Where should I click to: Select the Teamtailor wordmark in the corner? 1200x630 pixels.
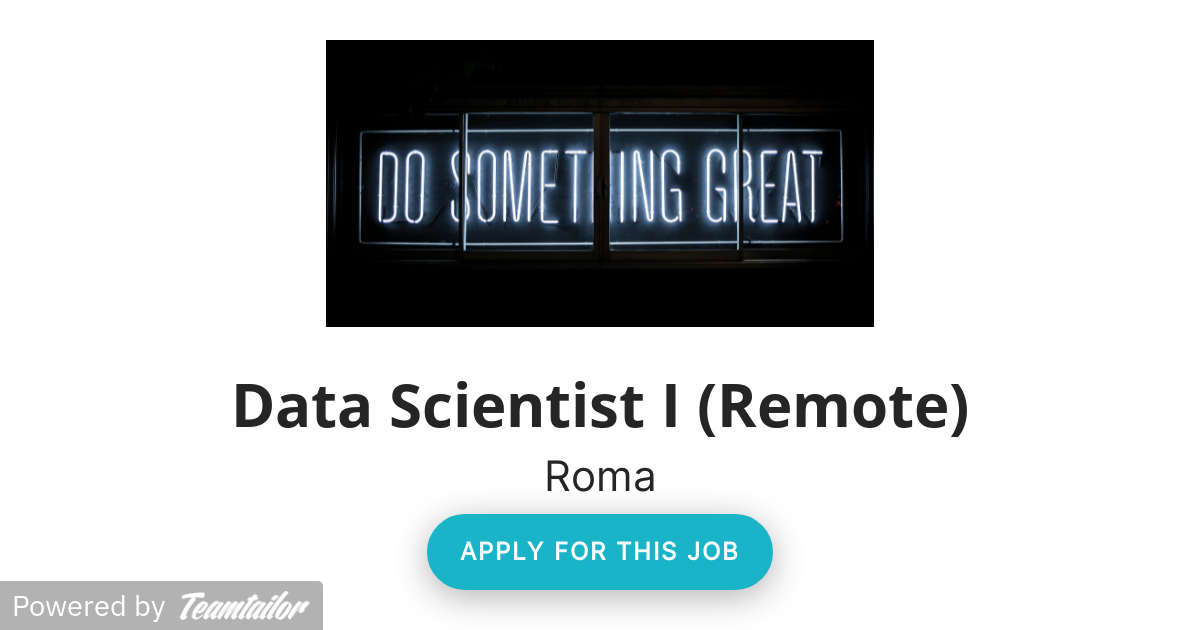coord(243,605)
